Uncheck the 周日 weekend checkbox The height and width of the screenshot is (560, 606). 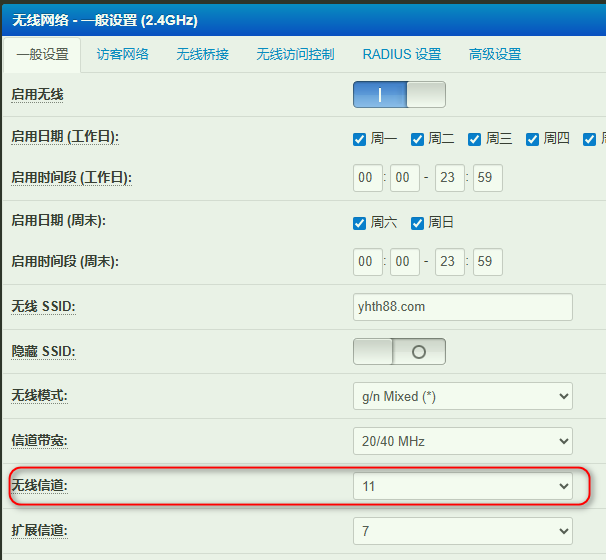pos(418,223)
